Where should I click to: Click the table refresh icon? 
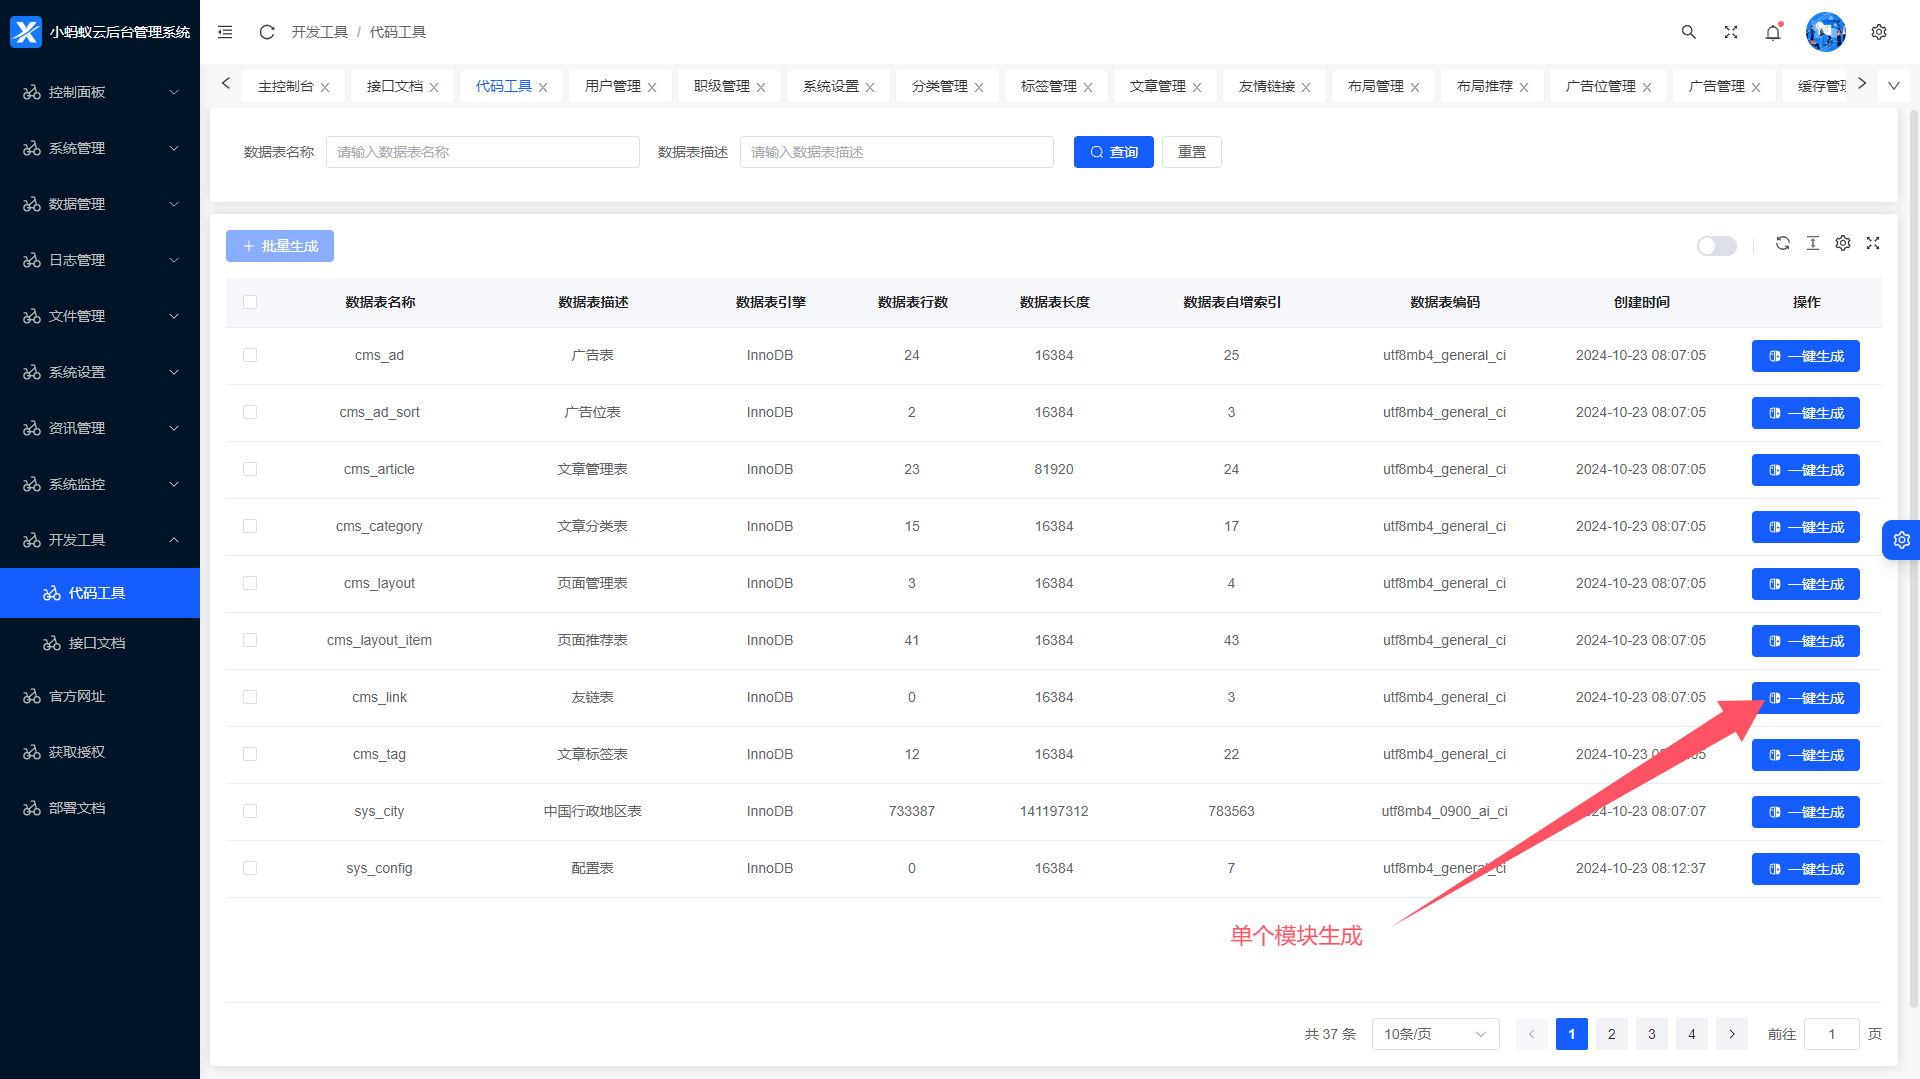coord(1782,243)
